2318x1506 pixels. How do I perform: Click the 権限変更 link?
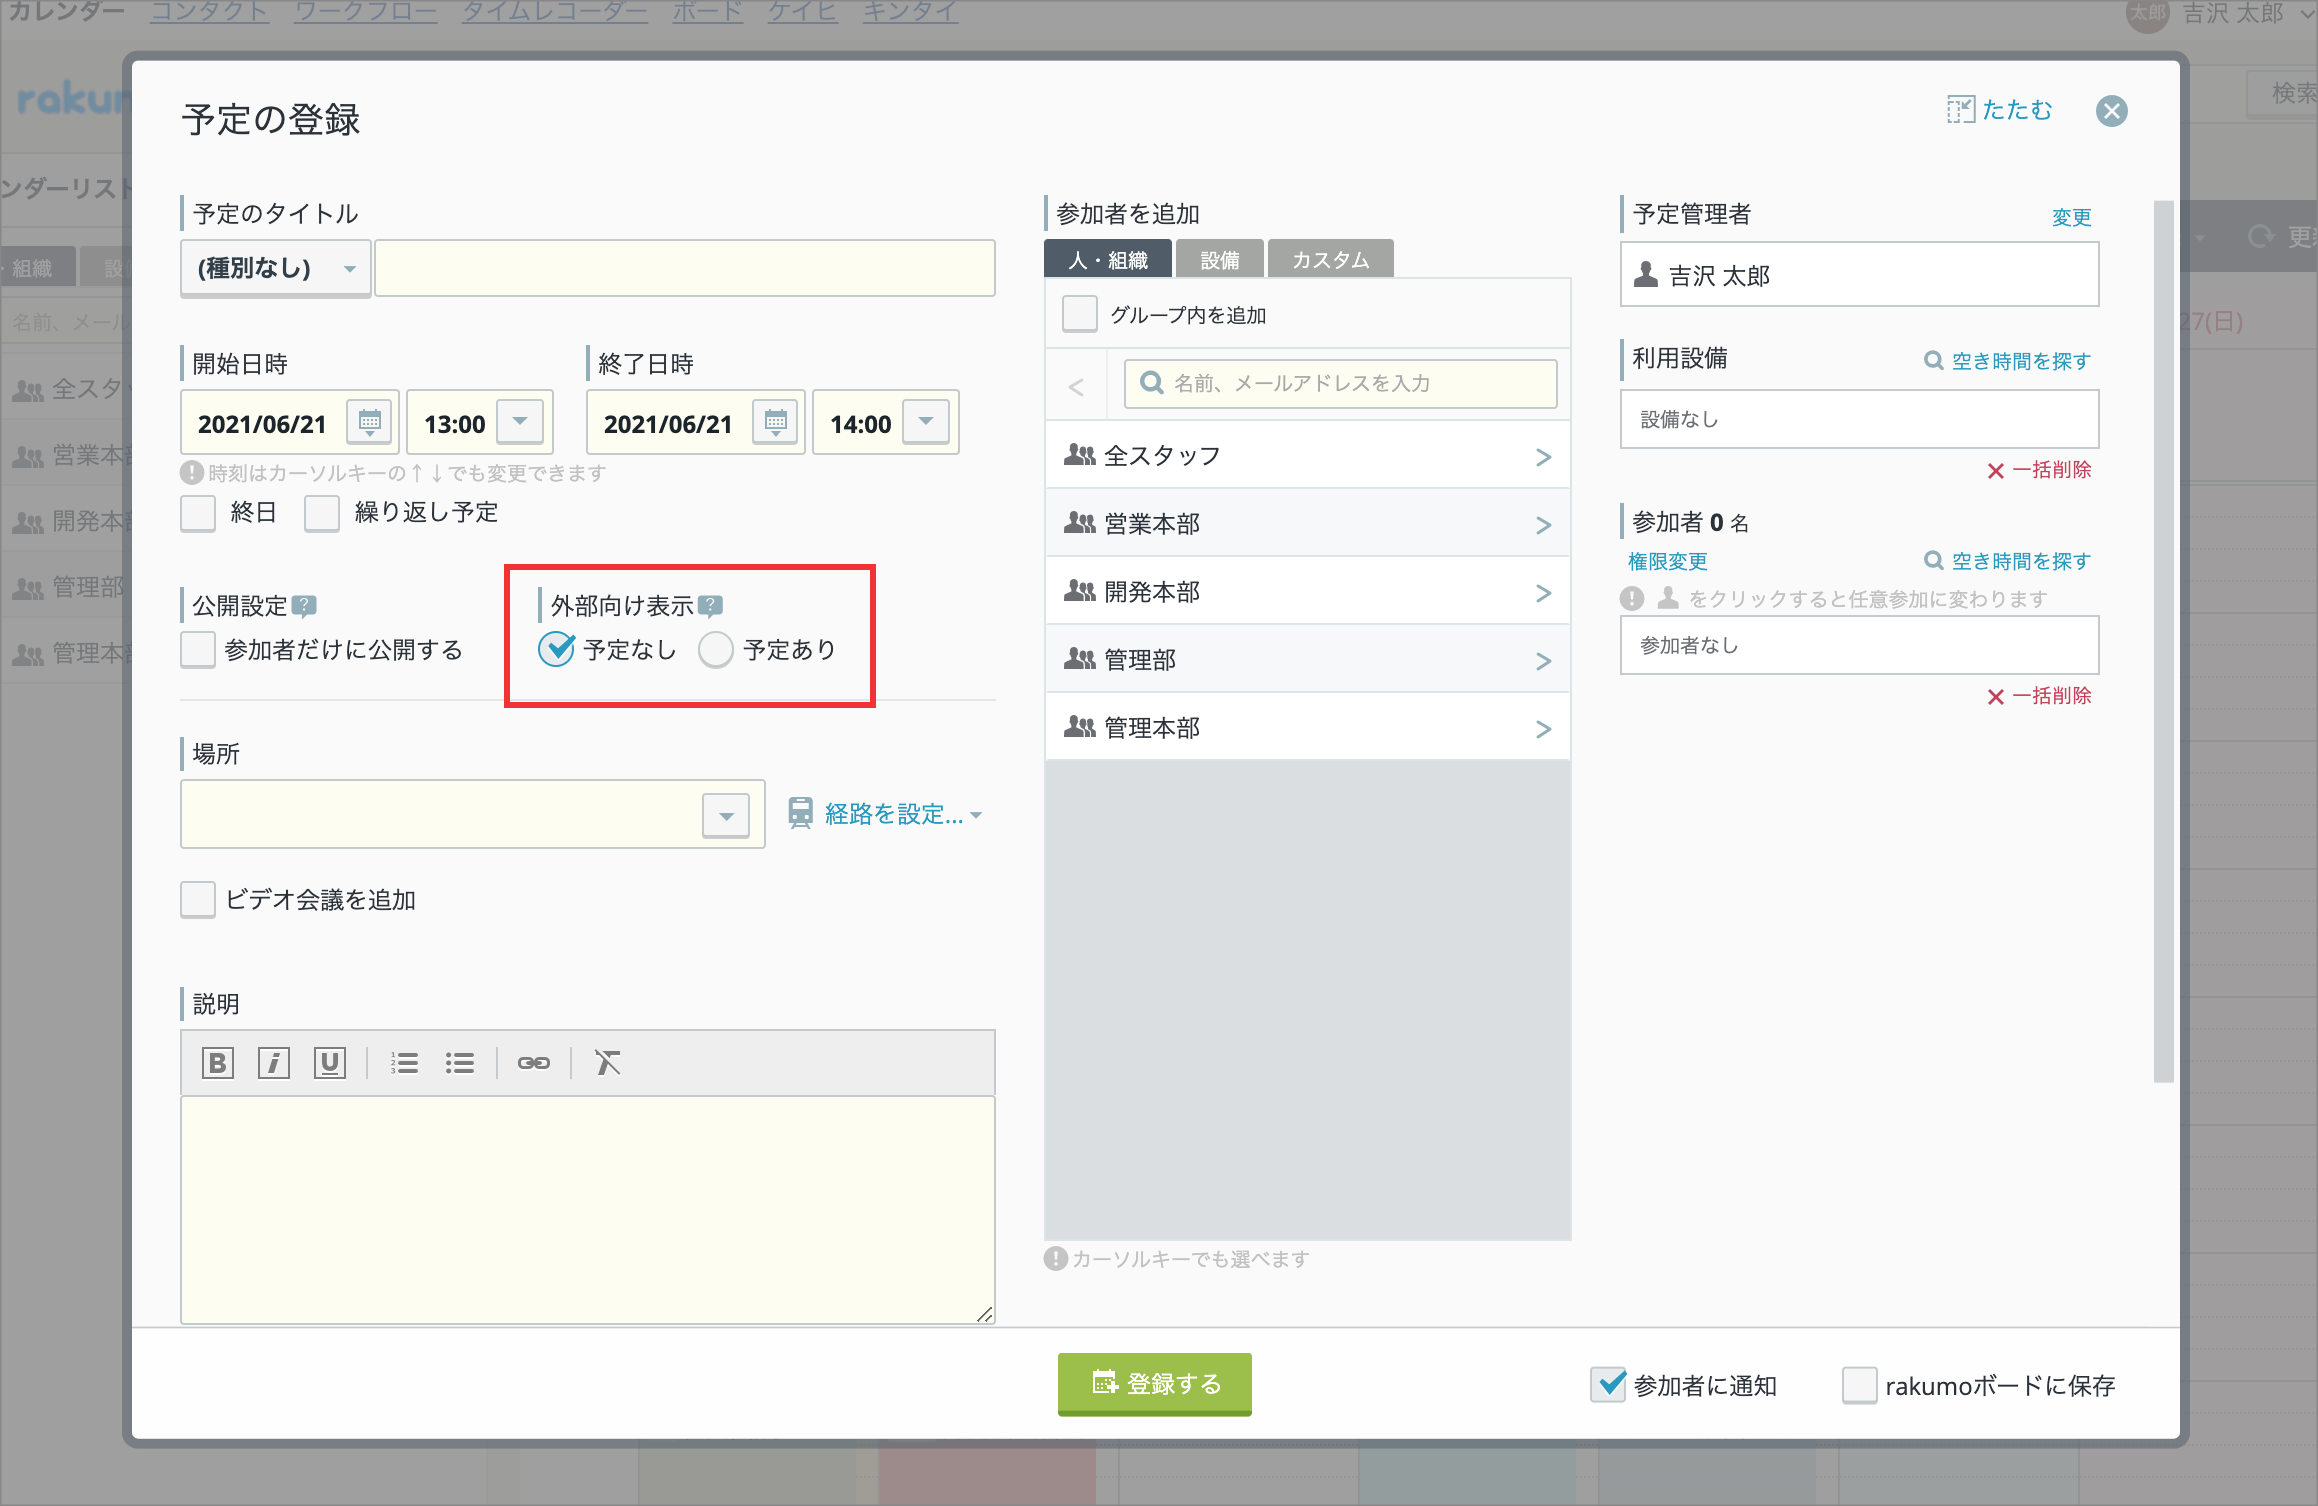click(1668, 561)
